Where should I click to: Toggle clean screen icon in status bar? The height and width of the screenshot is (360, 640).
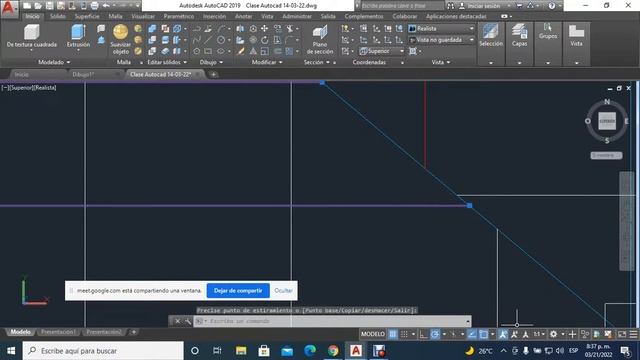[x=622, y=334]
